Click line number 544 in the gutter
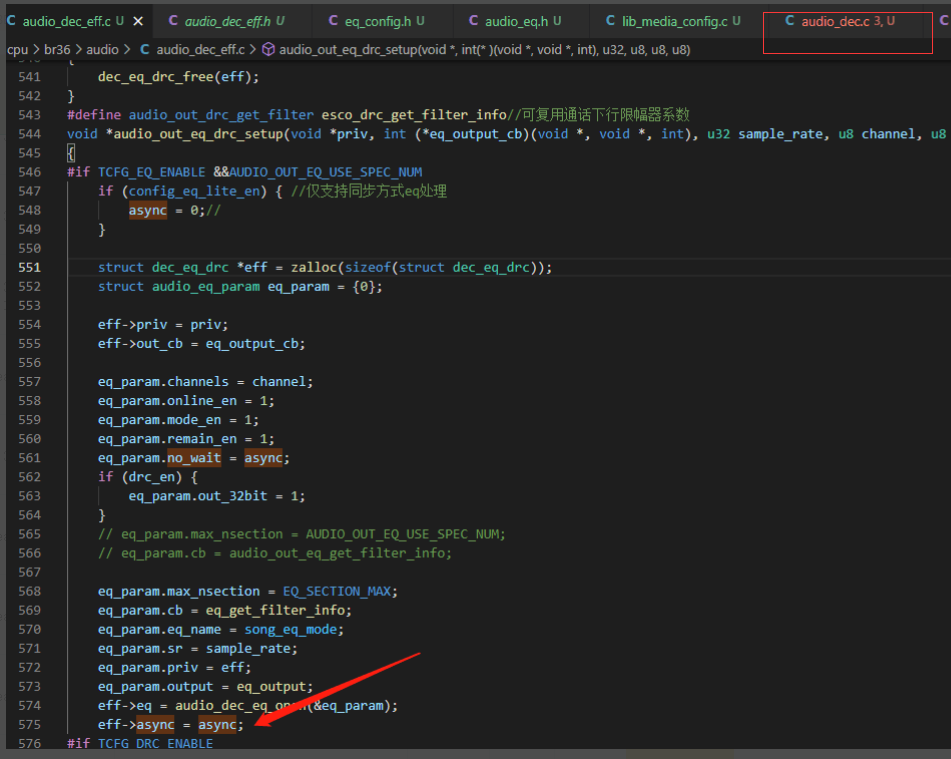 click(29, 134)
